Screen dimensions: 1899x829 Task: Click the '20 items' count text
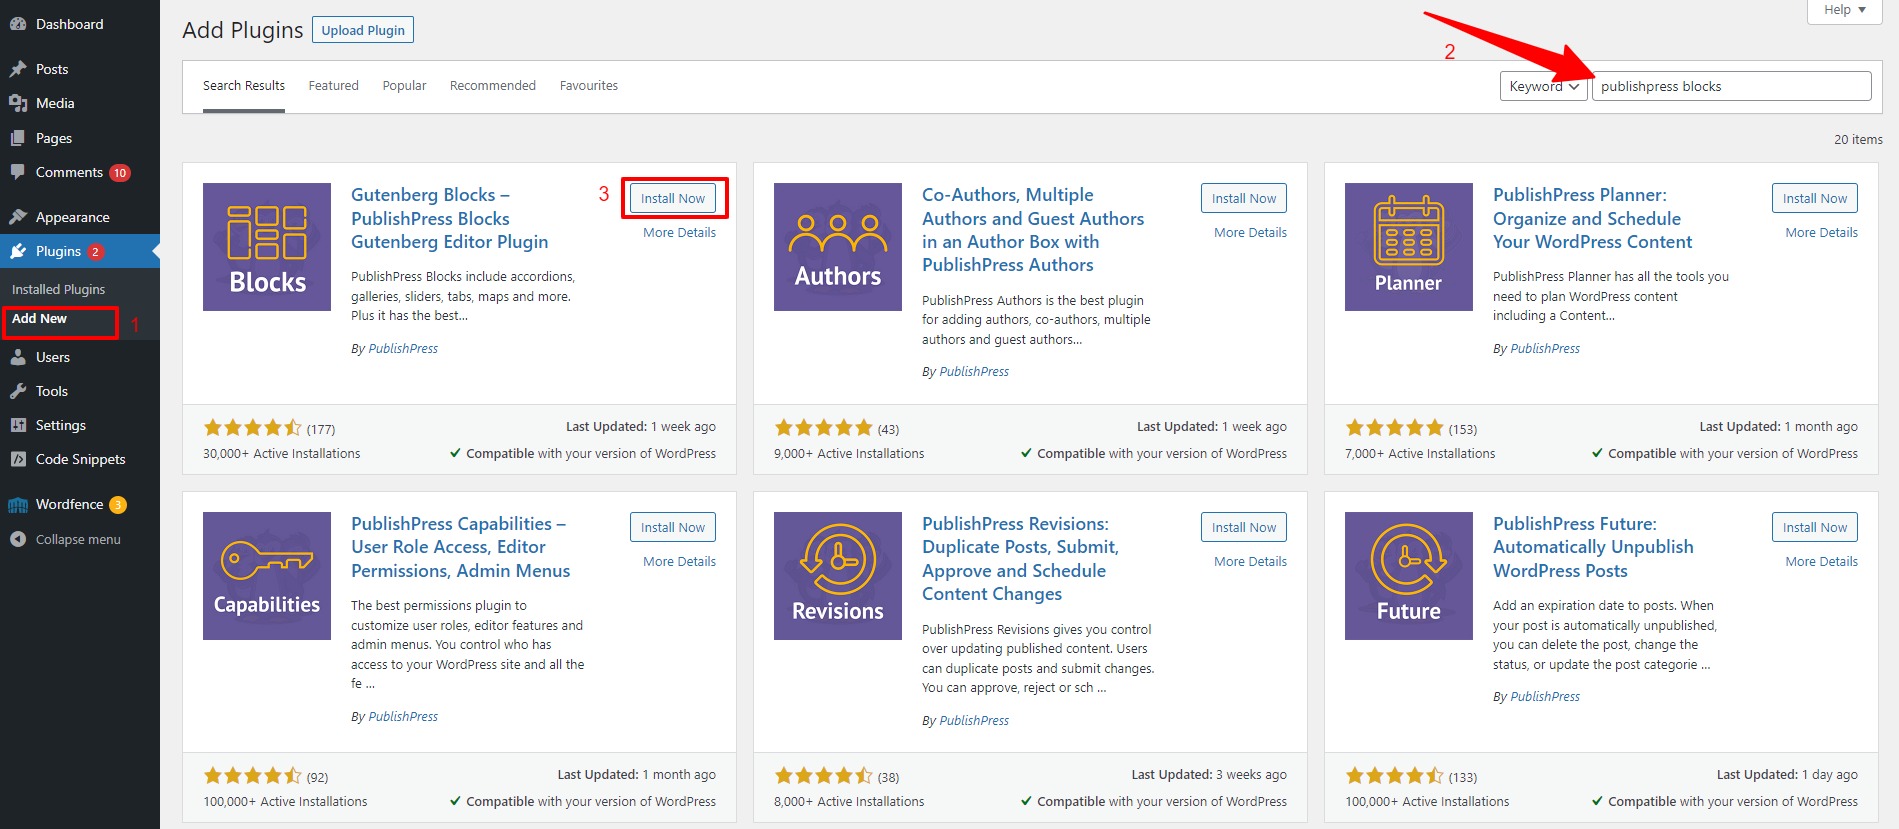[x=1858, y=140]
